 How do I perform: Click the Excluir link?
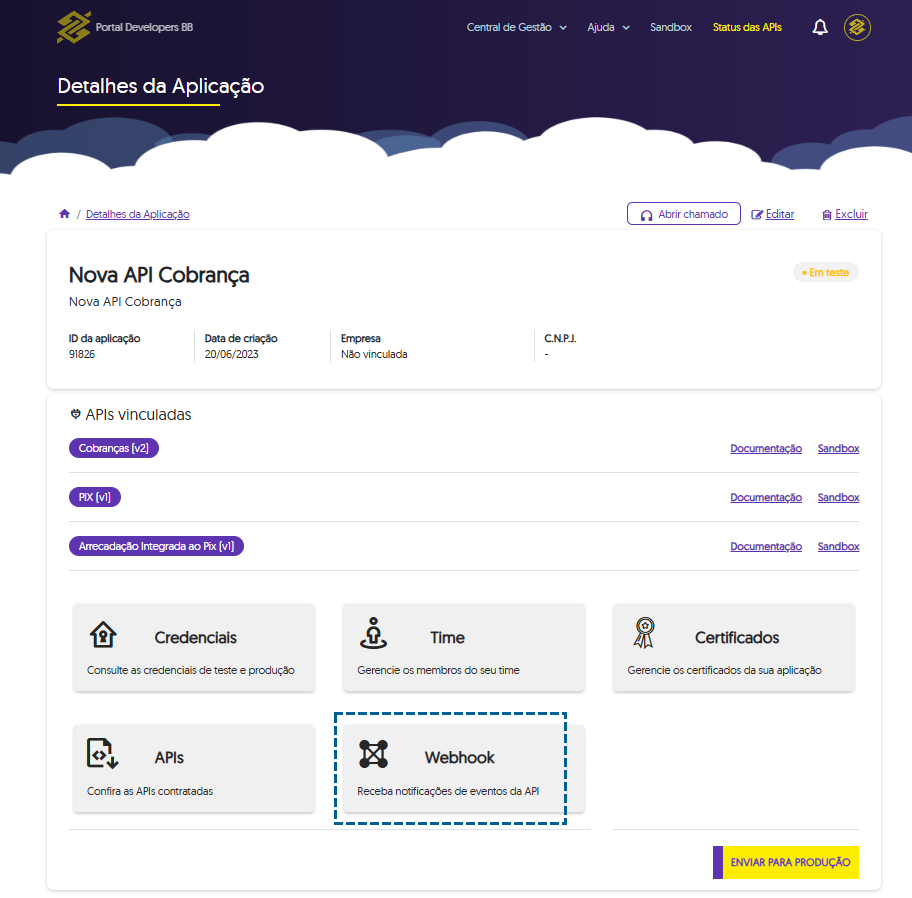point(851,214)
